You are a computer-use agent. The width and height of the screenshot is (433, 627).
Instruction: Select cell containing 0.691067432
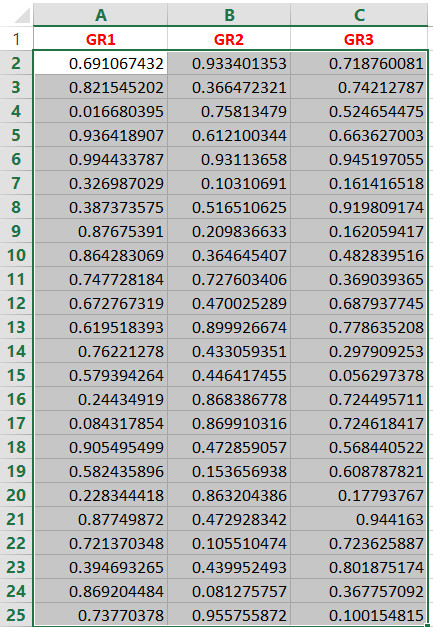pos(100,63)
